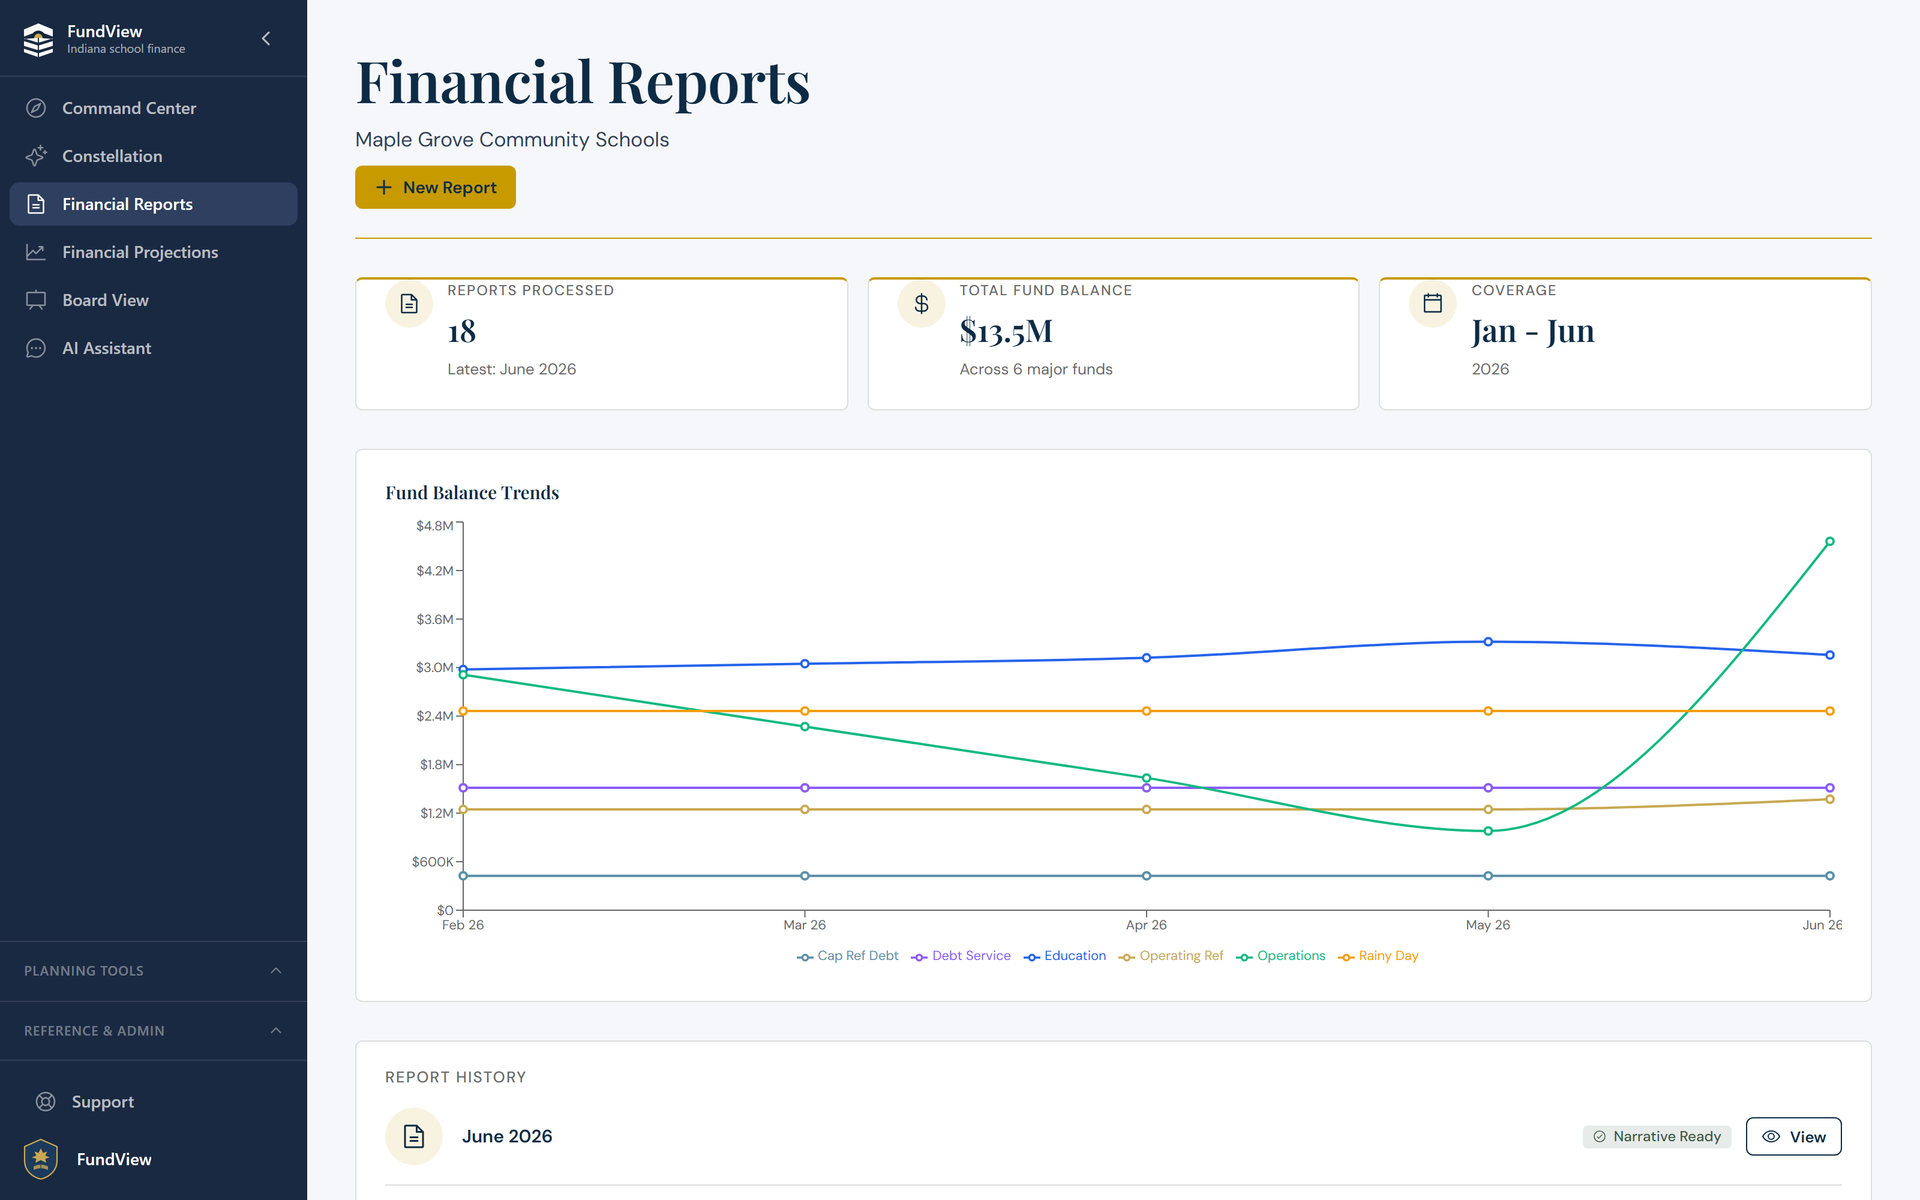Click the Constellation sparkle icon
The image size is (1920, 1200).
point(36,156)
